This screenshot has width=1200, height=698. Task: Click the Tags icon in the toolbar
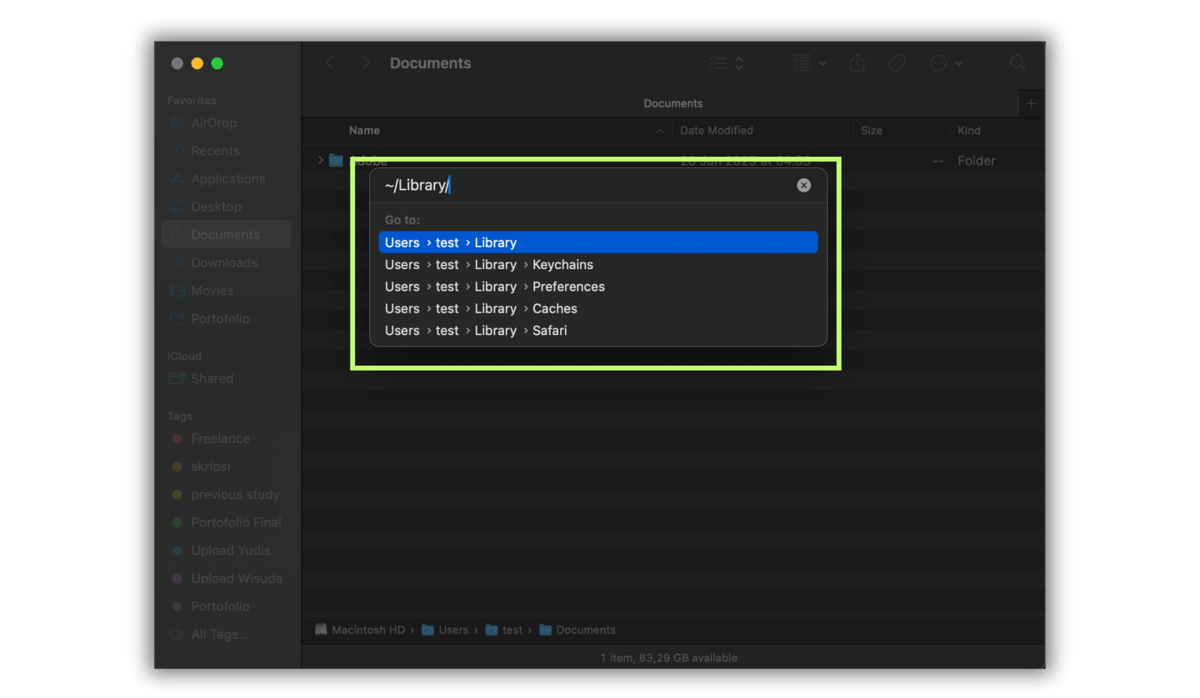tap(896, 62)
